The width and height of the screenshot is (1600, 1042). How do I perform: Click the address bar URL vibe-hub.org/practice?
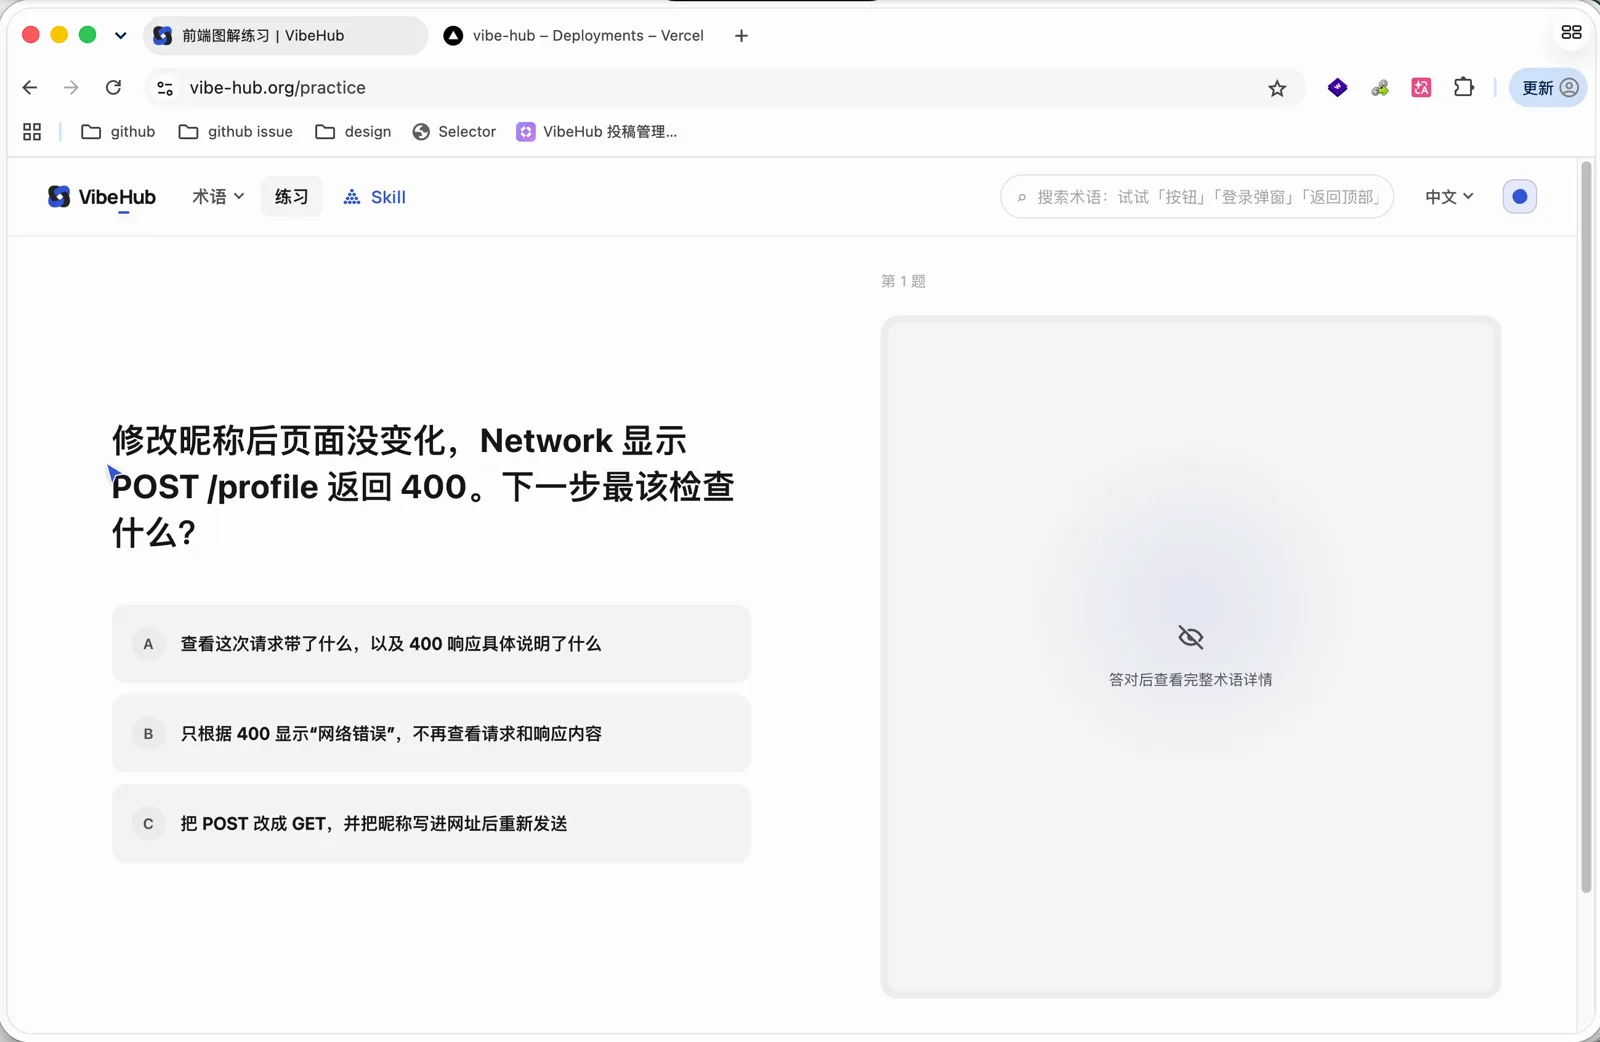278,88
